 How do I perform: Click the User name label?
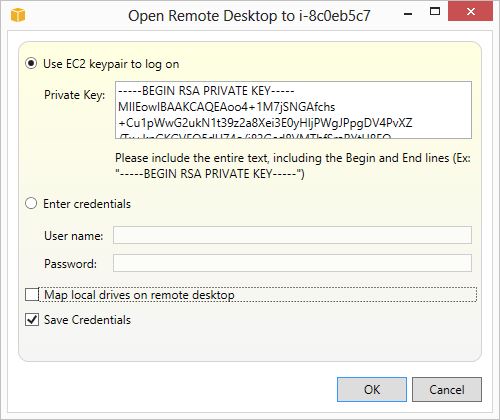74,236
